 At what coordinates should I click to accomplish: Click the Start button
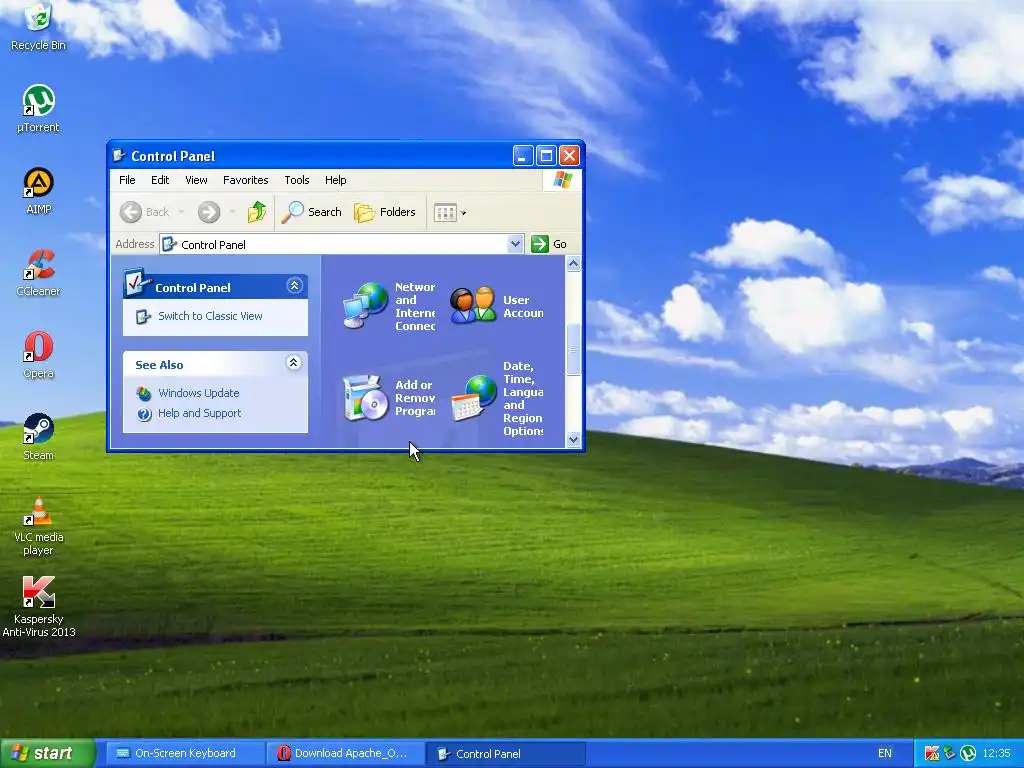(47, 753)
